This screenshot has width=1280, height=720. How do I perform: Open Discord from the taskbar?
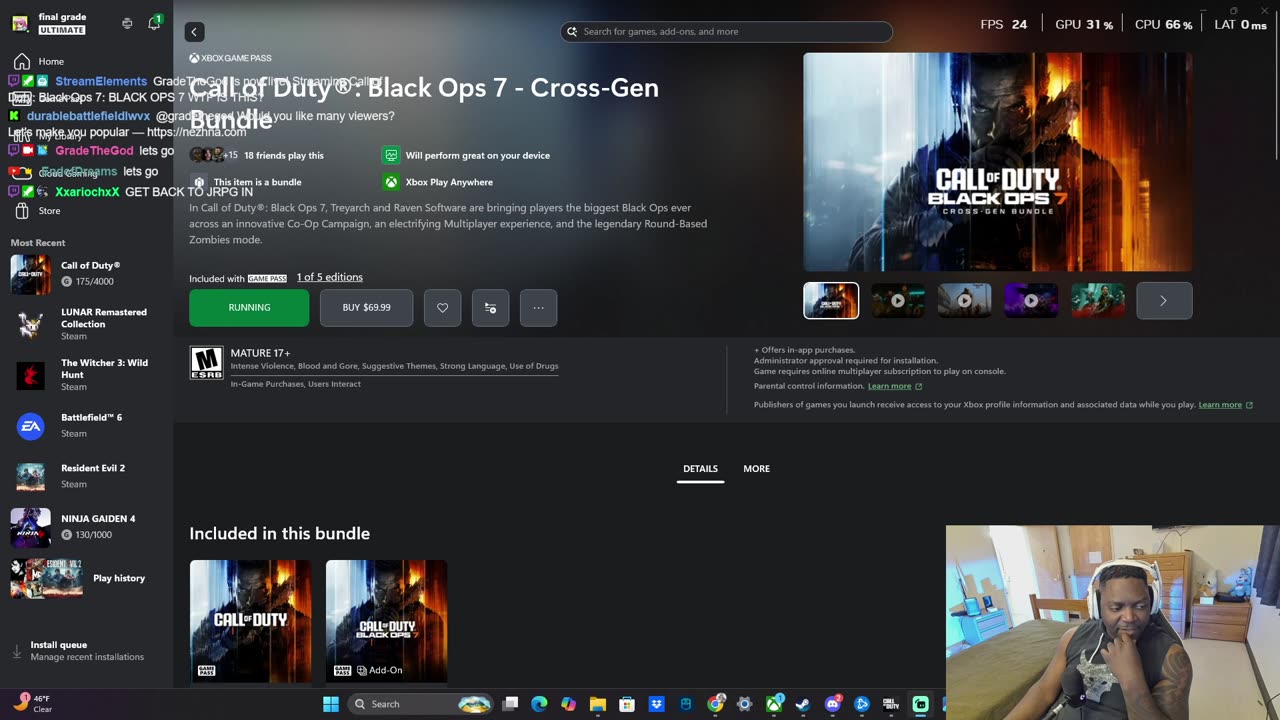point(832,704)
